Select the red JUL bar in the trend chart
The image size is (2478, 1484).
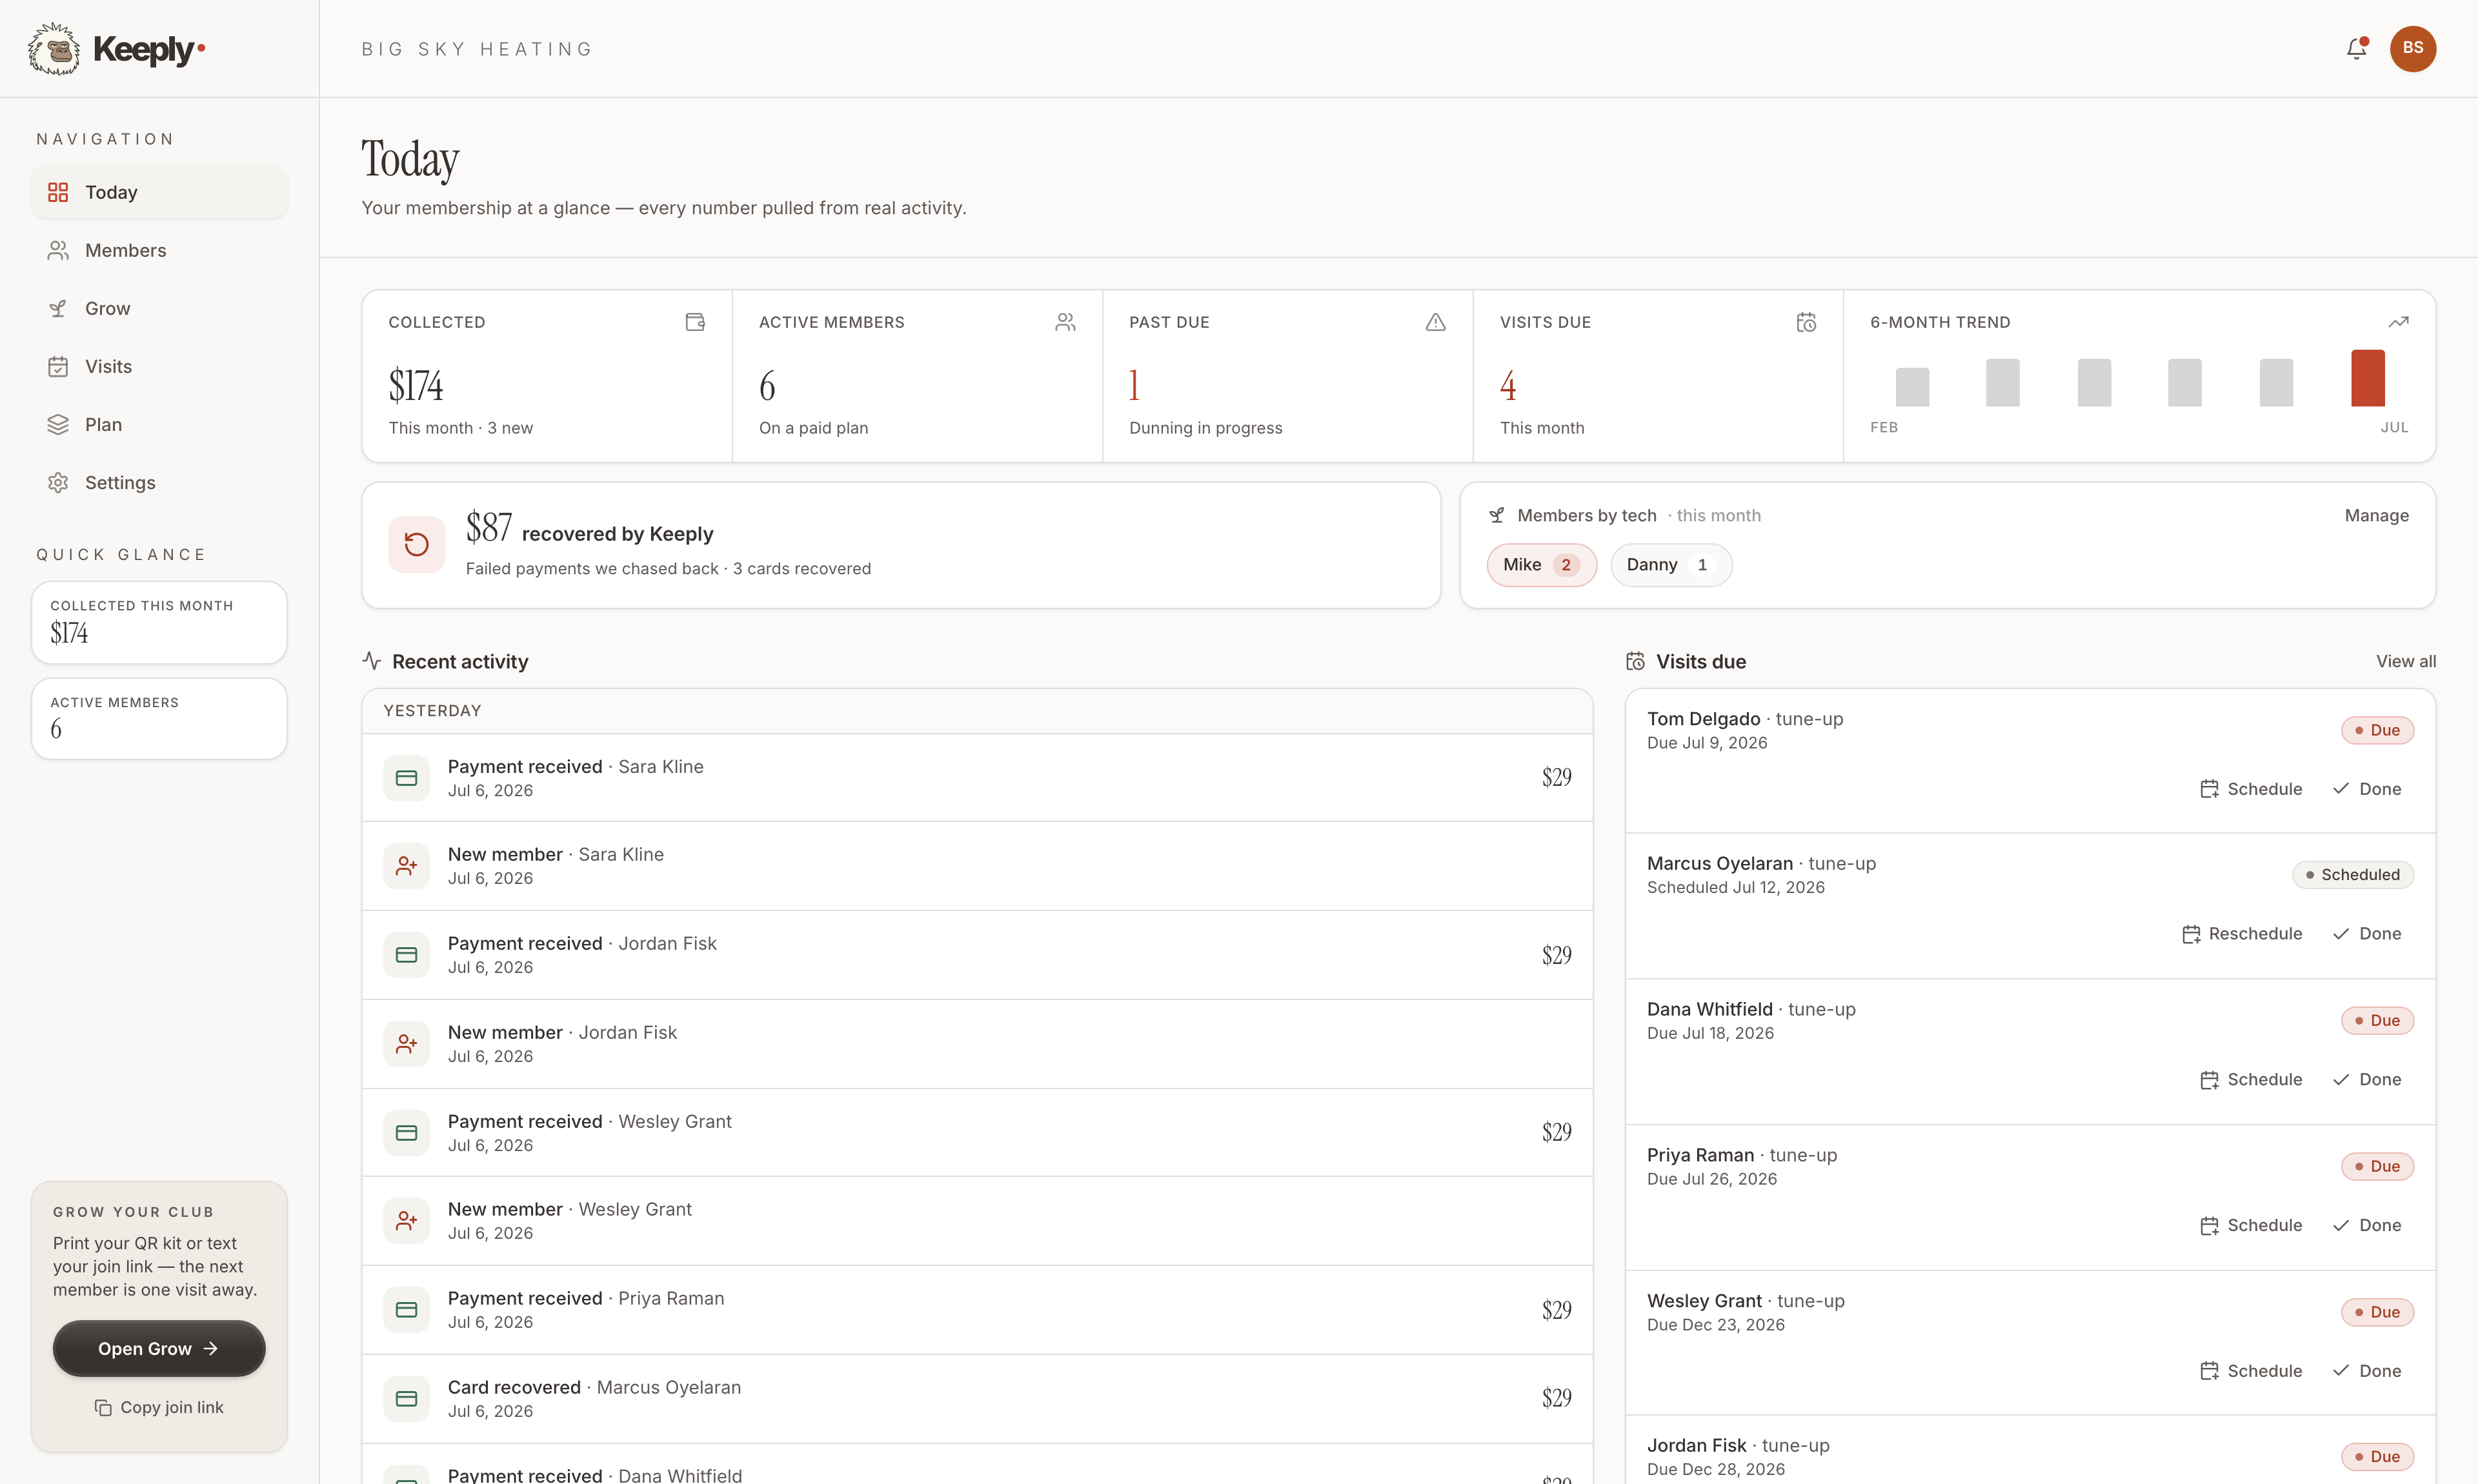2367,378
